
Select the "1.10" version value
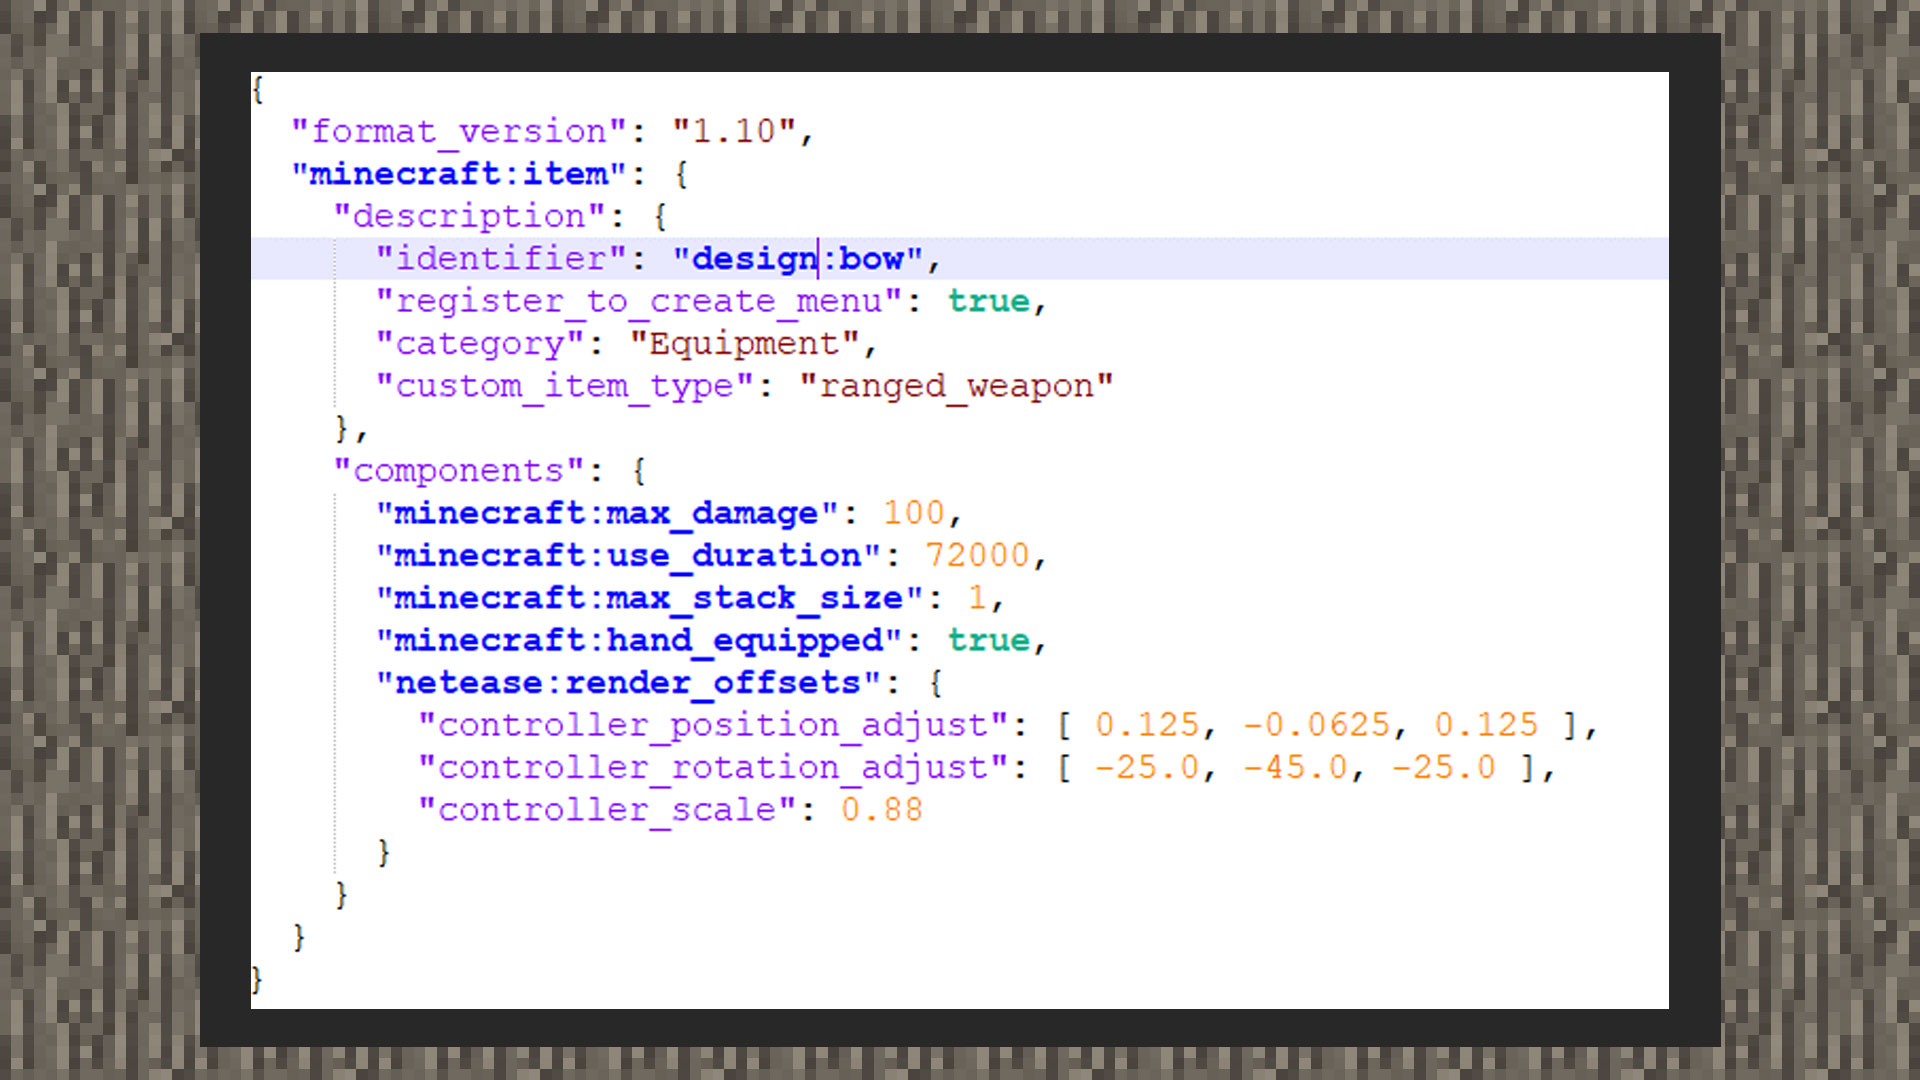[733, 131]
